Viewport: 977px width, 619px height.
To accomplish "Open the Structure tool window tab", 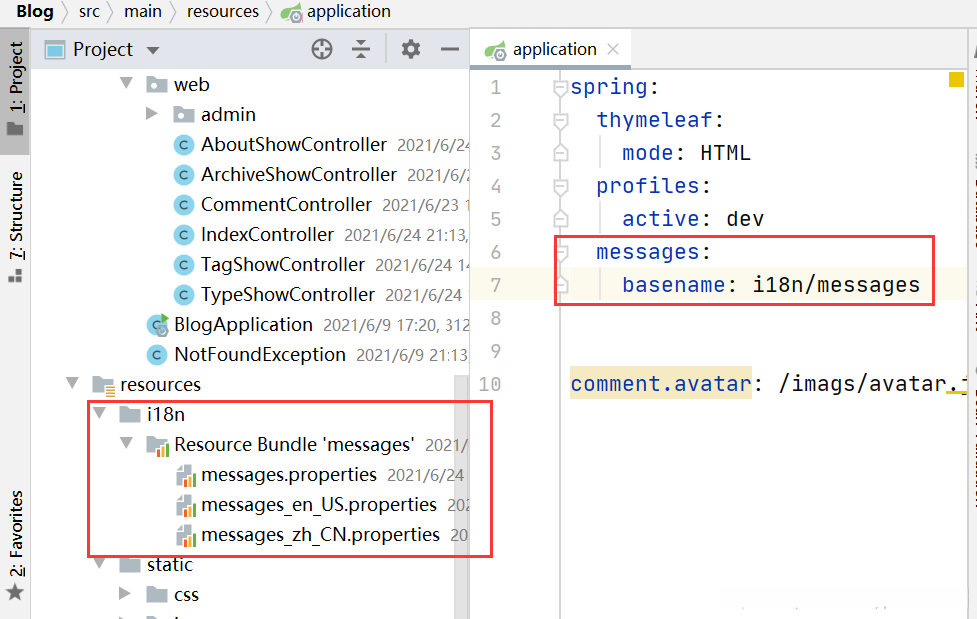I will click(15, 229).
